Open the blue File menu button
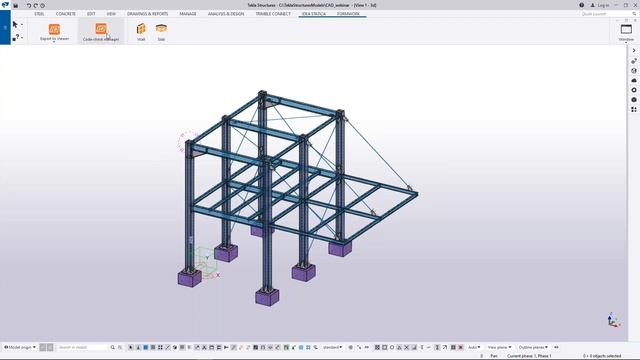Image resolution: width=640 pixels, height=360 pixels. click(5, 27)
